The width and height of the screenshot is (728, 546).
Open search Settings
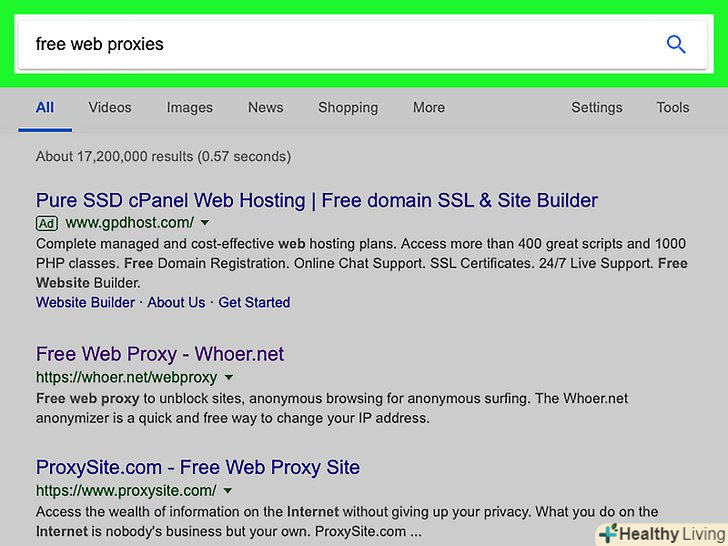point(596,108)
